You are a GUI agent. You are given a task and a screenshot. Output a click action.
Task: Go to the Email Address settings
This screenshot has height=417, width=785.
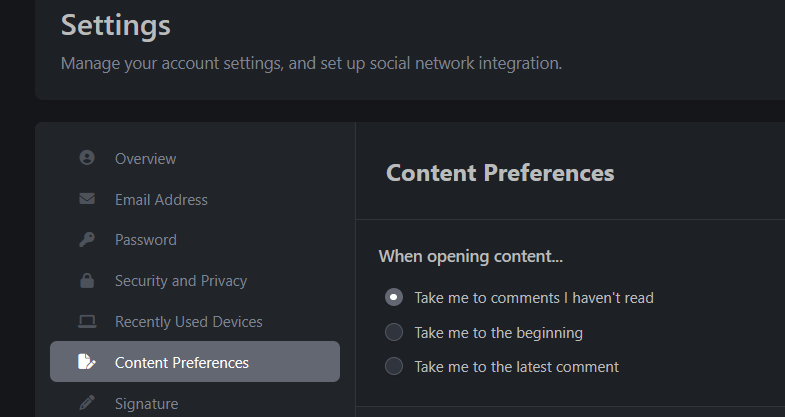click(x=161, y=199)
